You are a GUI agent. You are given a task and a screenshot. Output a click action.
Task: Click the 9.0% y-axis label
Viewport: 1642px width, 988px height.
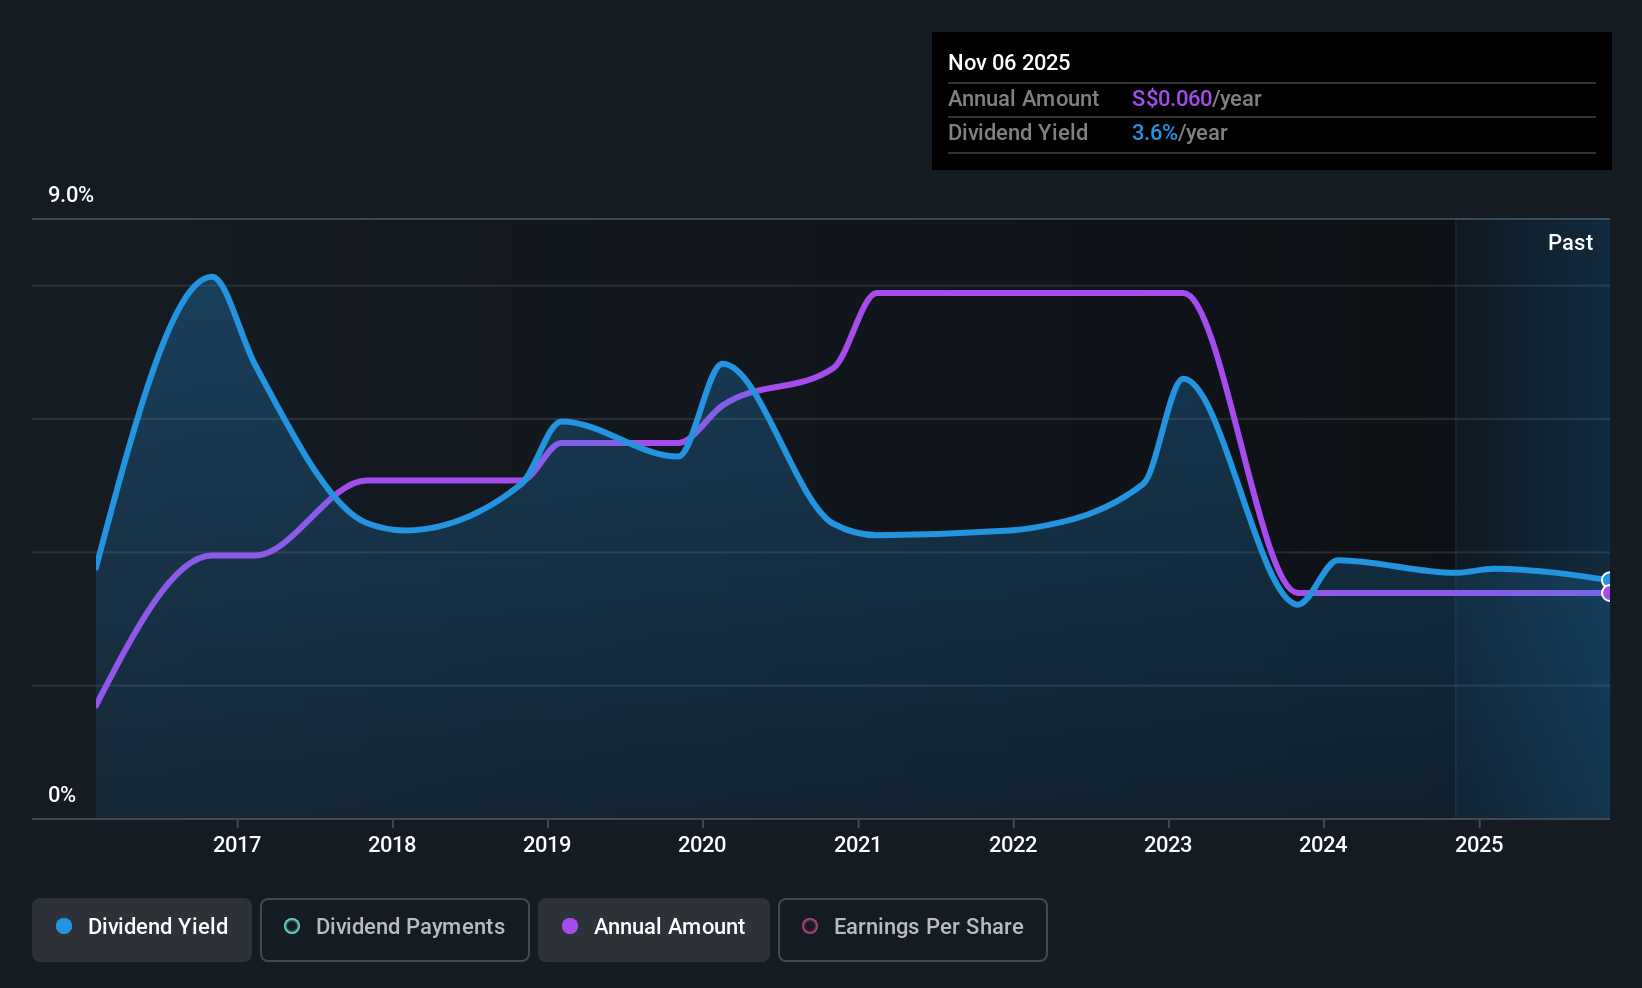(71, 195)
